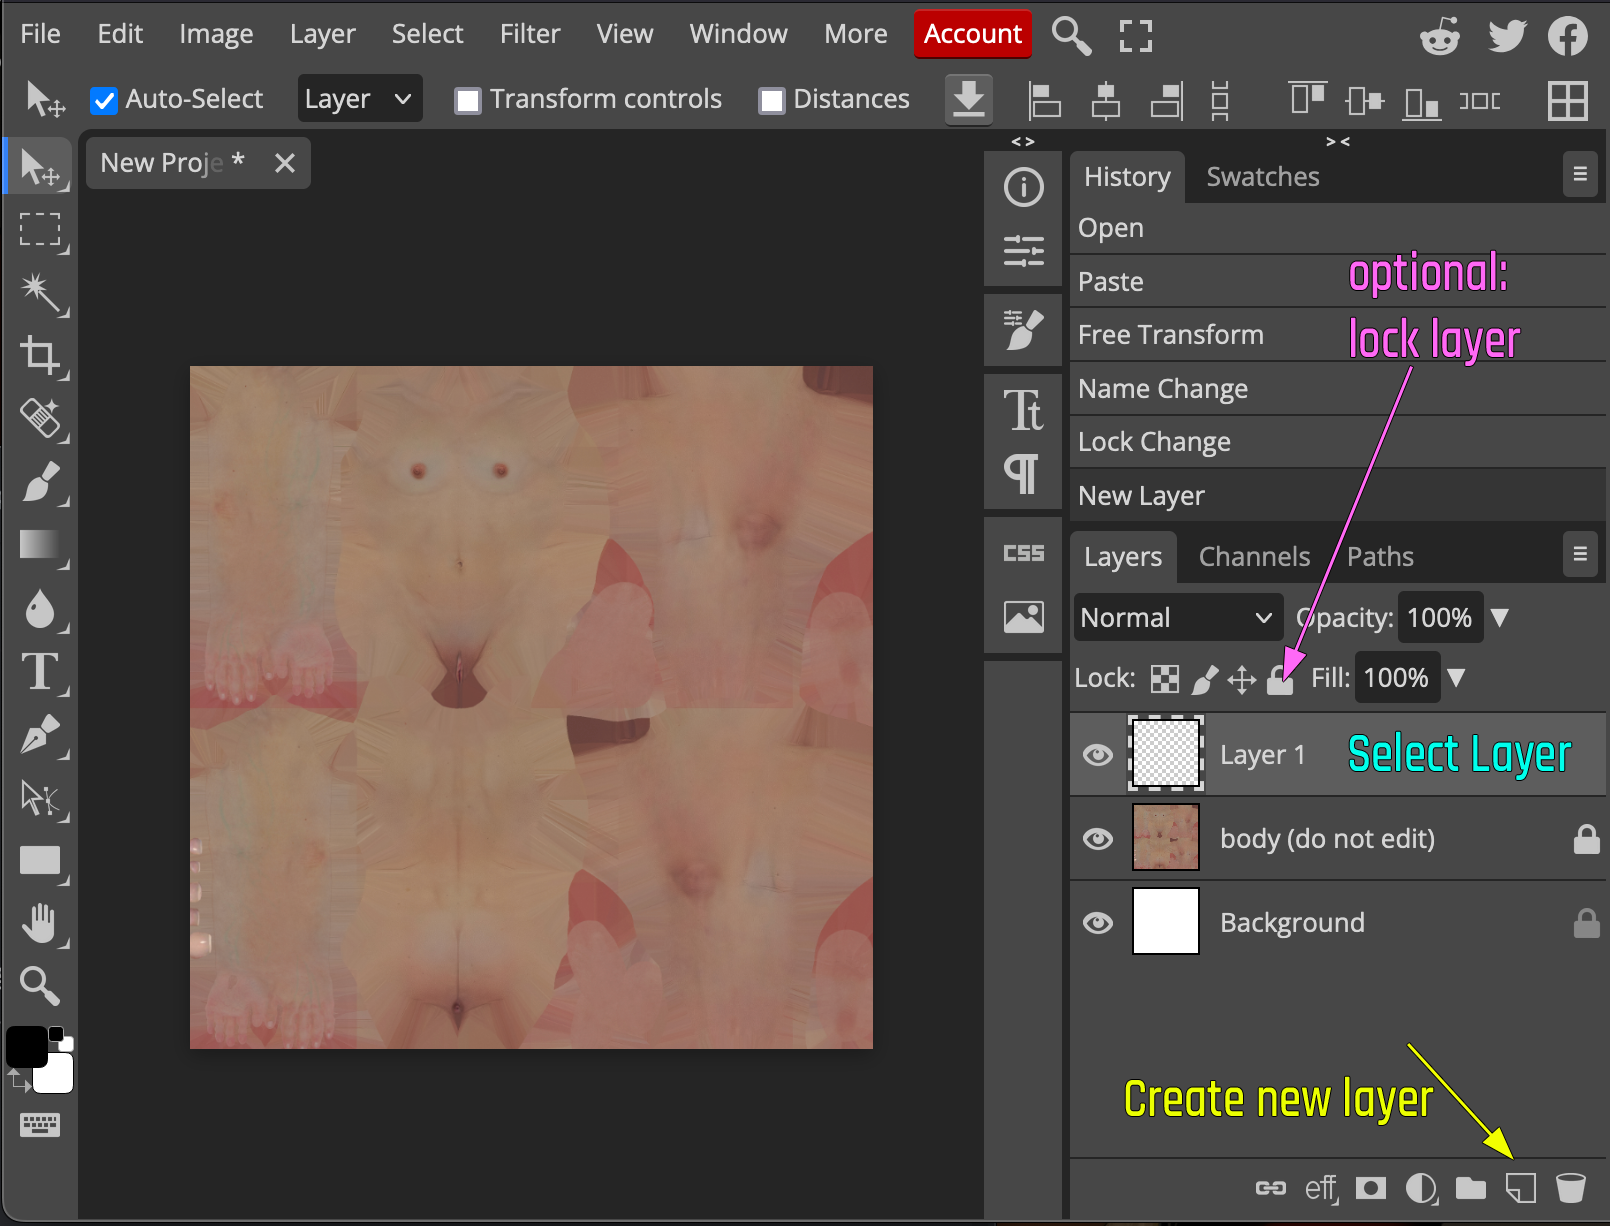This screenshot has height=1226, width=1610.
Task: Revert to the Free Transform history step
Action: click(1170, 335)
